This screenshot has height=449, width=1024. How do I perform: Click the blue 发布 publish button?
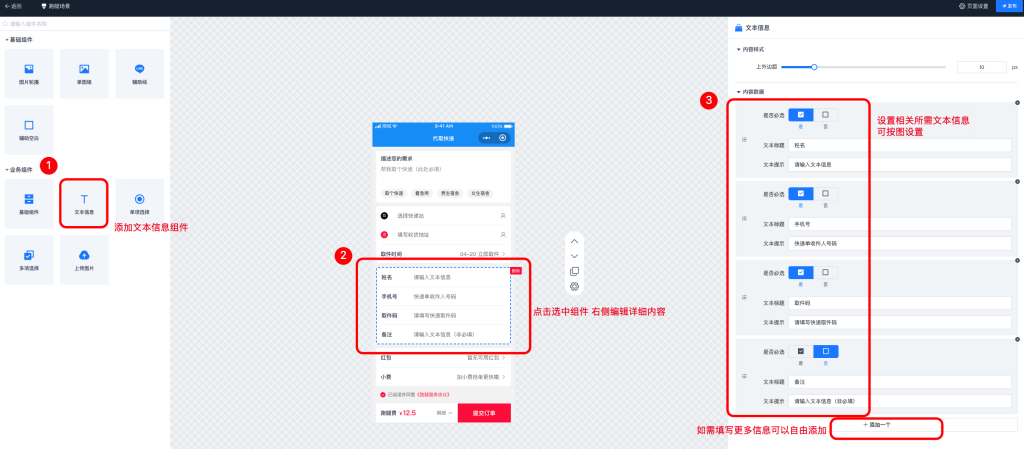[x=1008, y=6]
